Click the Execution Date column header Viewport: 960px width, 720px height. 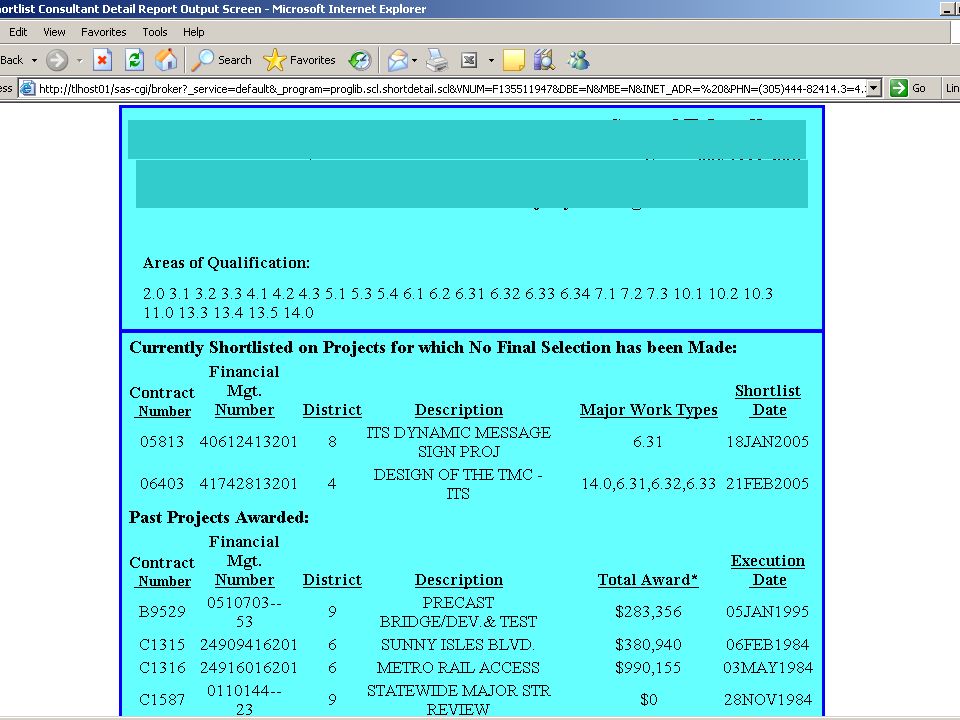[768, 571]
